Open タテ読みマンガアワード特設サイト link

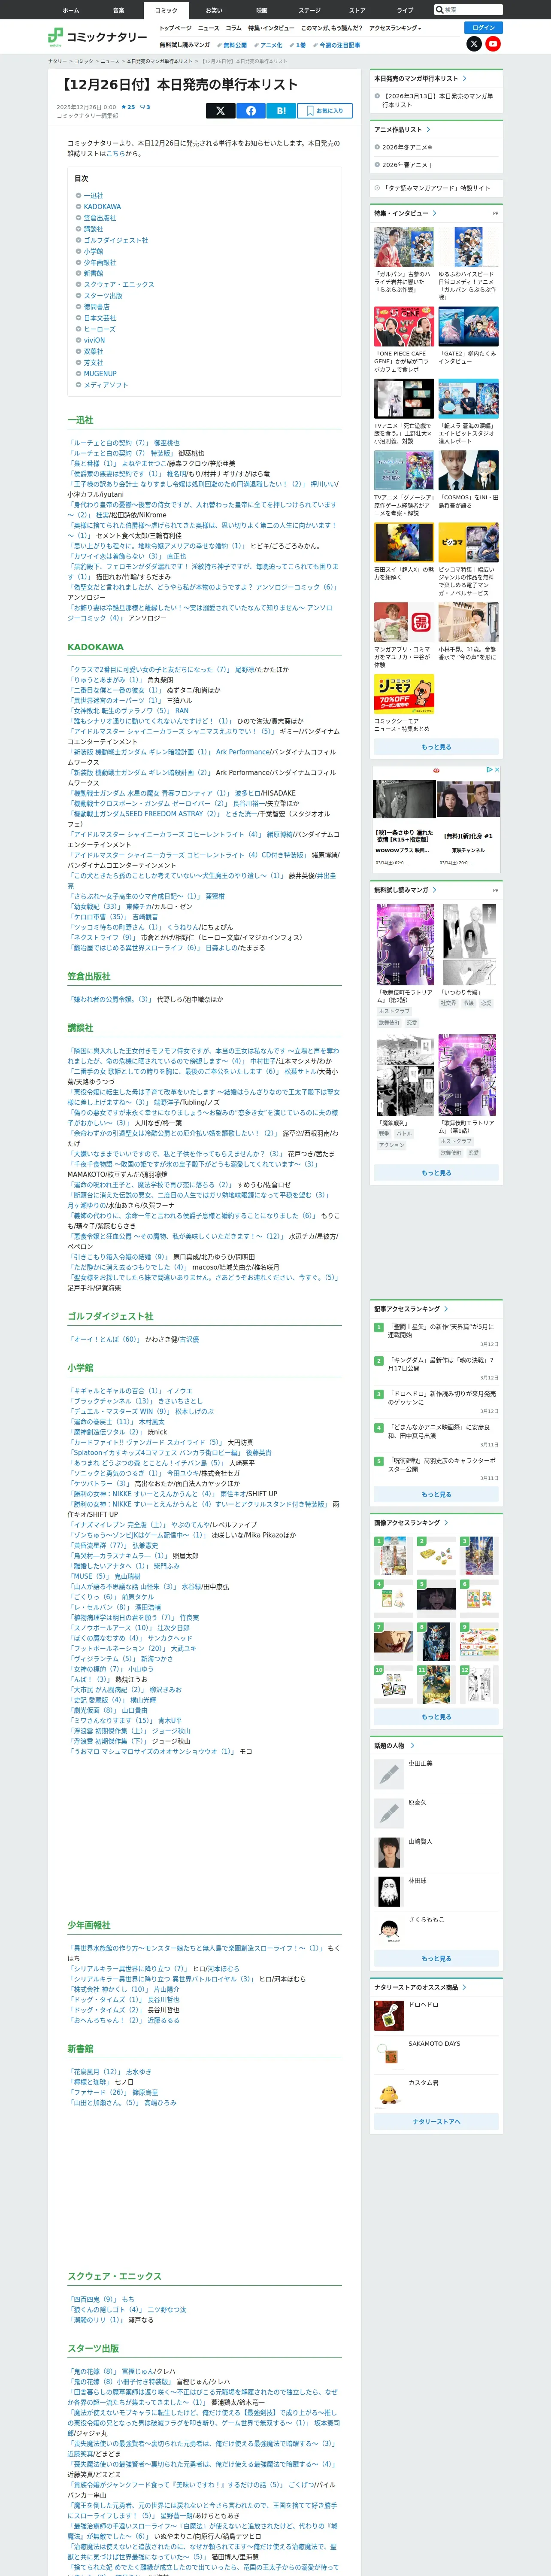pos(436,188)
